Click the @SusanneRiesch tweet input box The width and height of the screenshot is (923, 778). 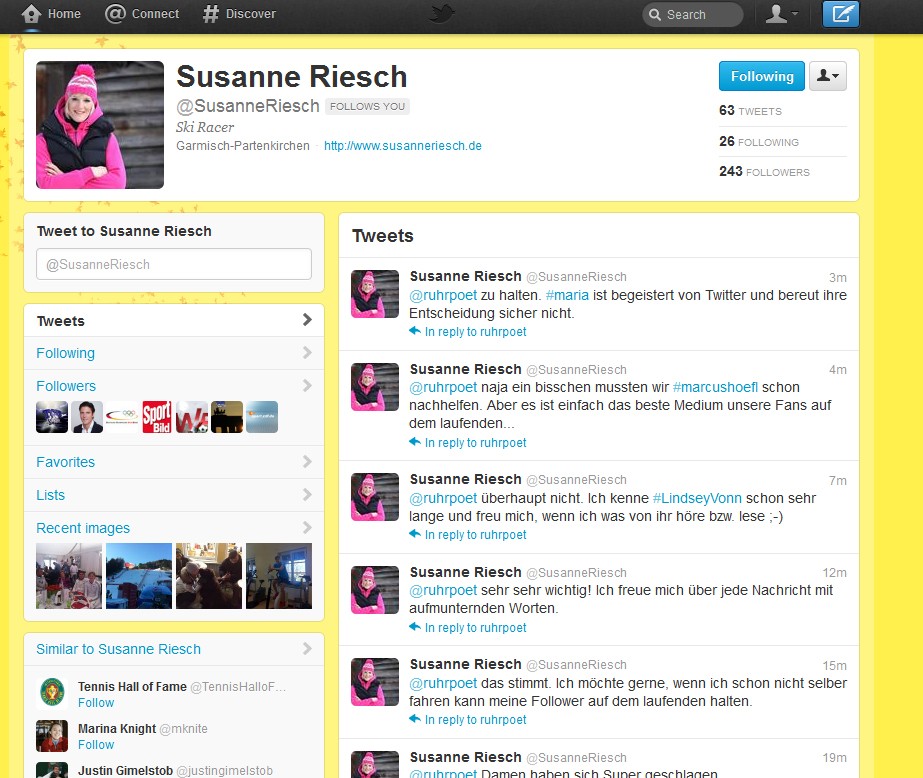pyautogui.click(x=174, y=264)
